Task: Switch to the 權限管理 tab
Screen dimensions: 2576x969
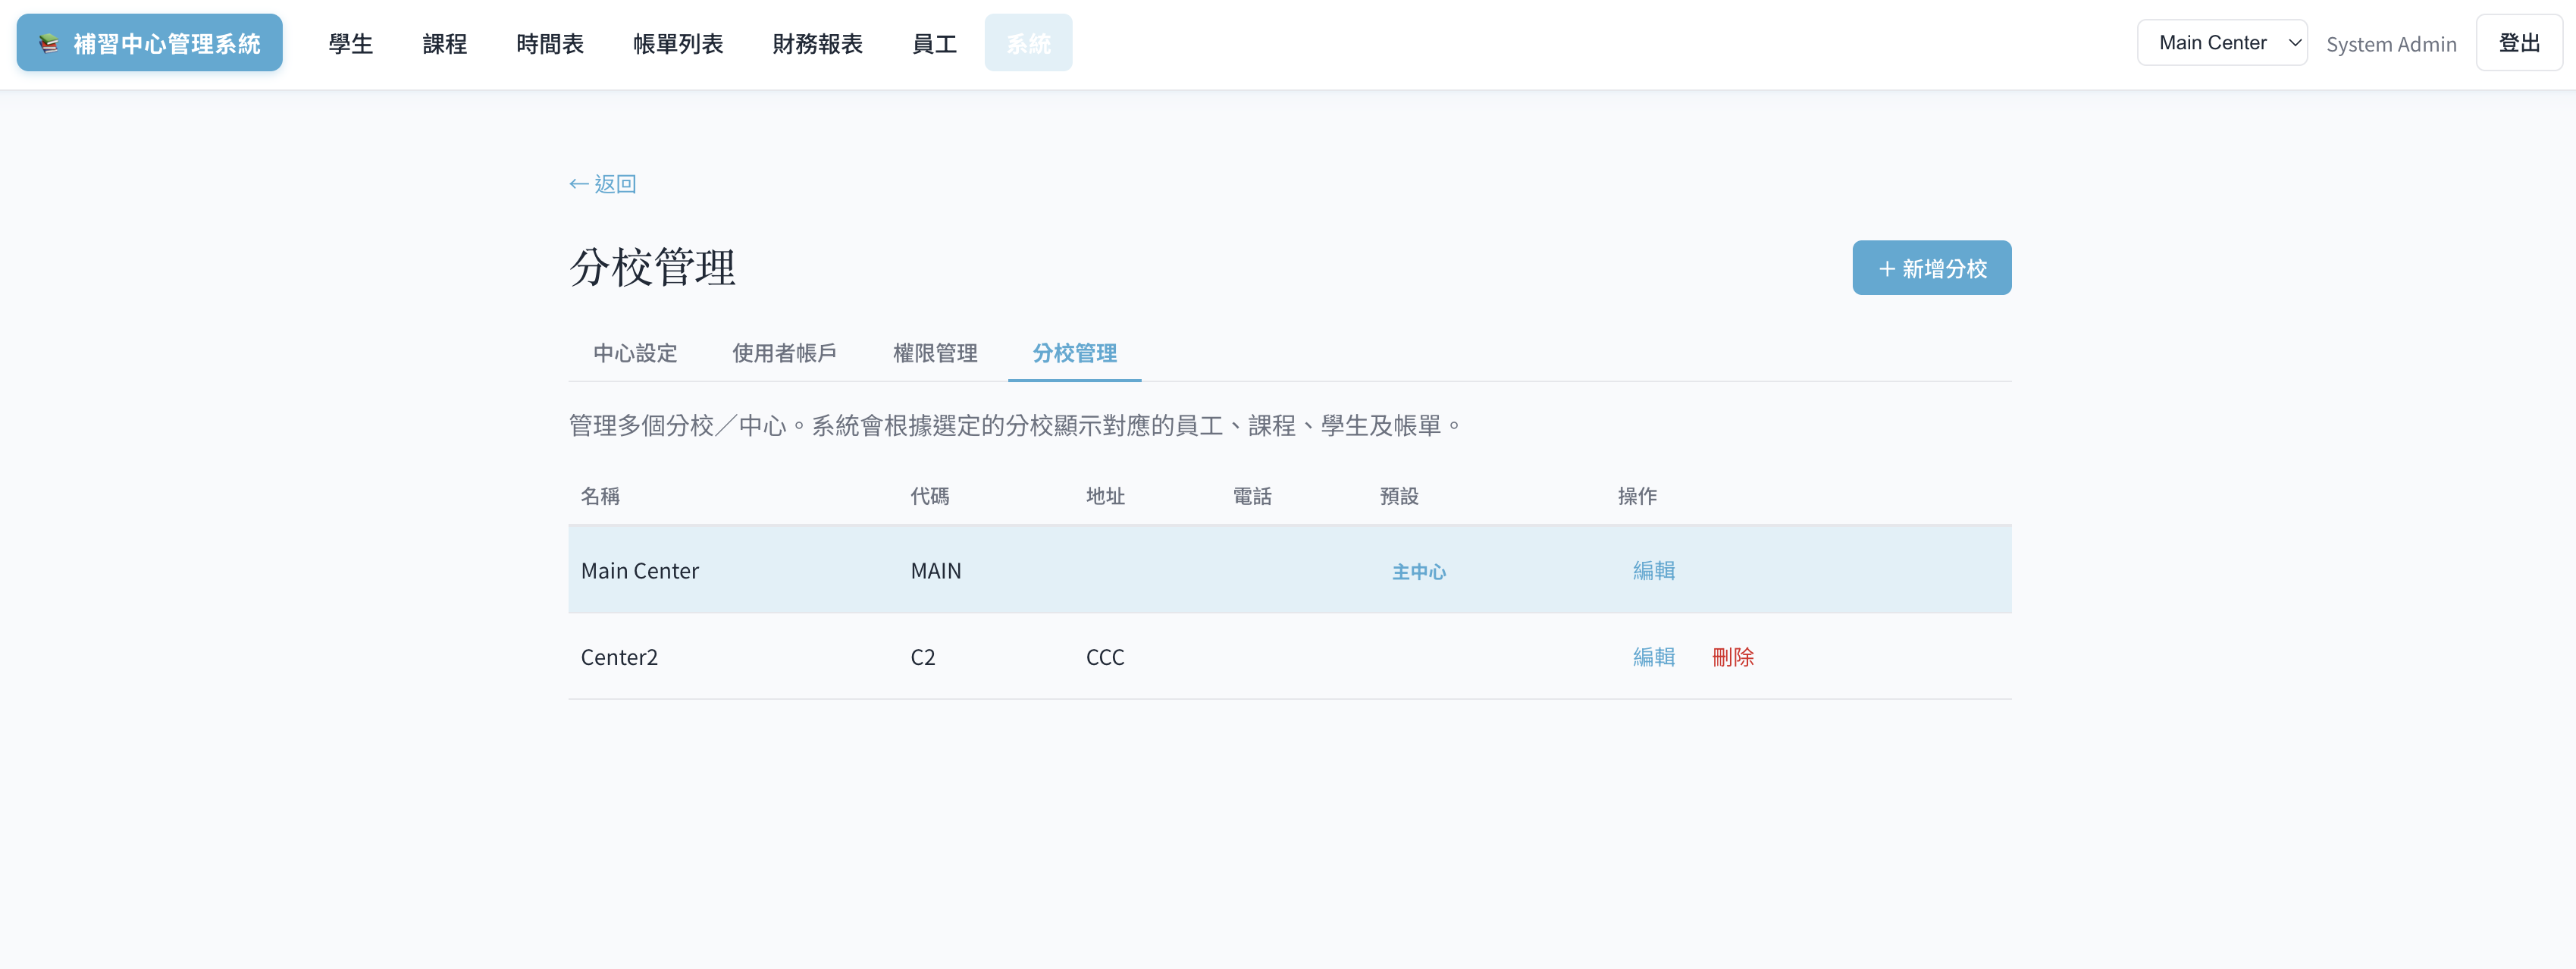Action: click(x=935, y=353)
